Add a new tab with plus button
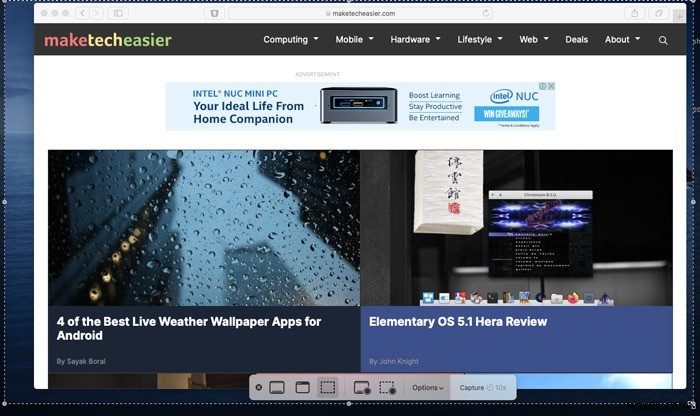 679,17
